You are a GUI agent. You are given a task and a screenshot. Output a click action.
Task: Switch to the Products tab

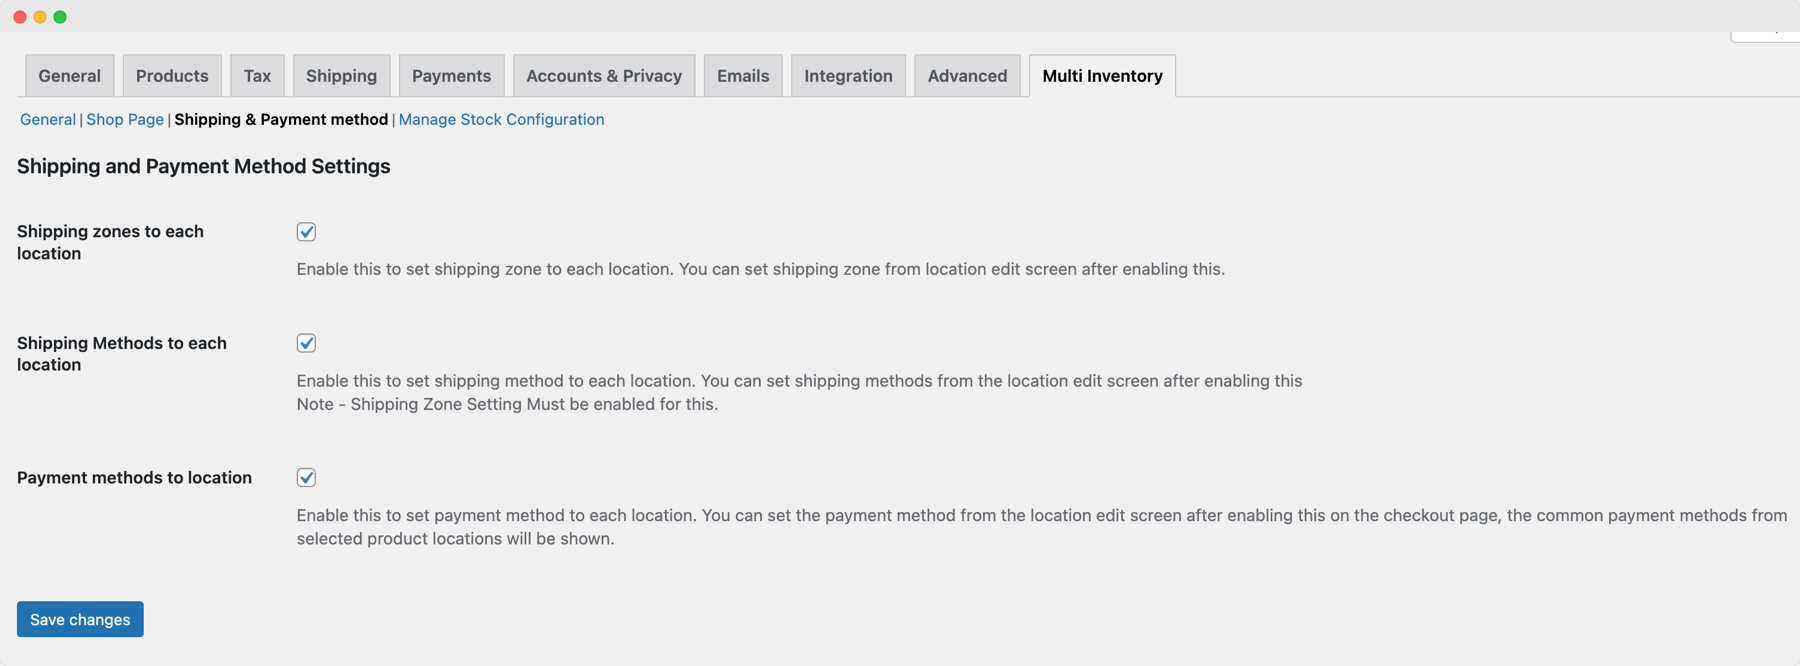[x=172, y=75]
